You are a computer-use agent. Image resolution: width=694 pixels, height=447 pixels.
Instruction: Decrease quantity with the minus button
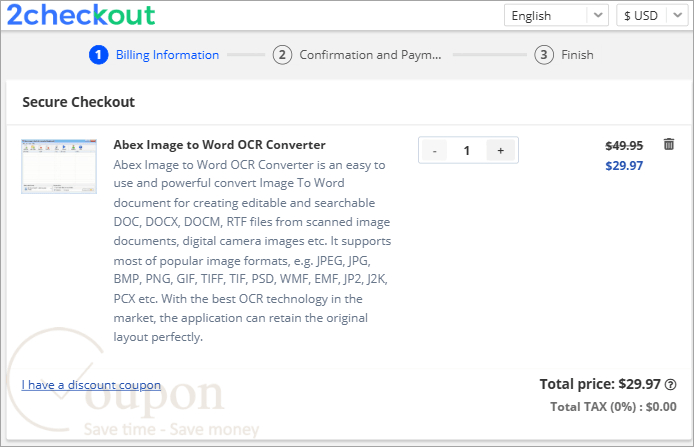coord(435,150)
